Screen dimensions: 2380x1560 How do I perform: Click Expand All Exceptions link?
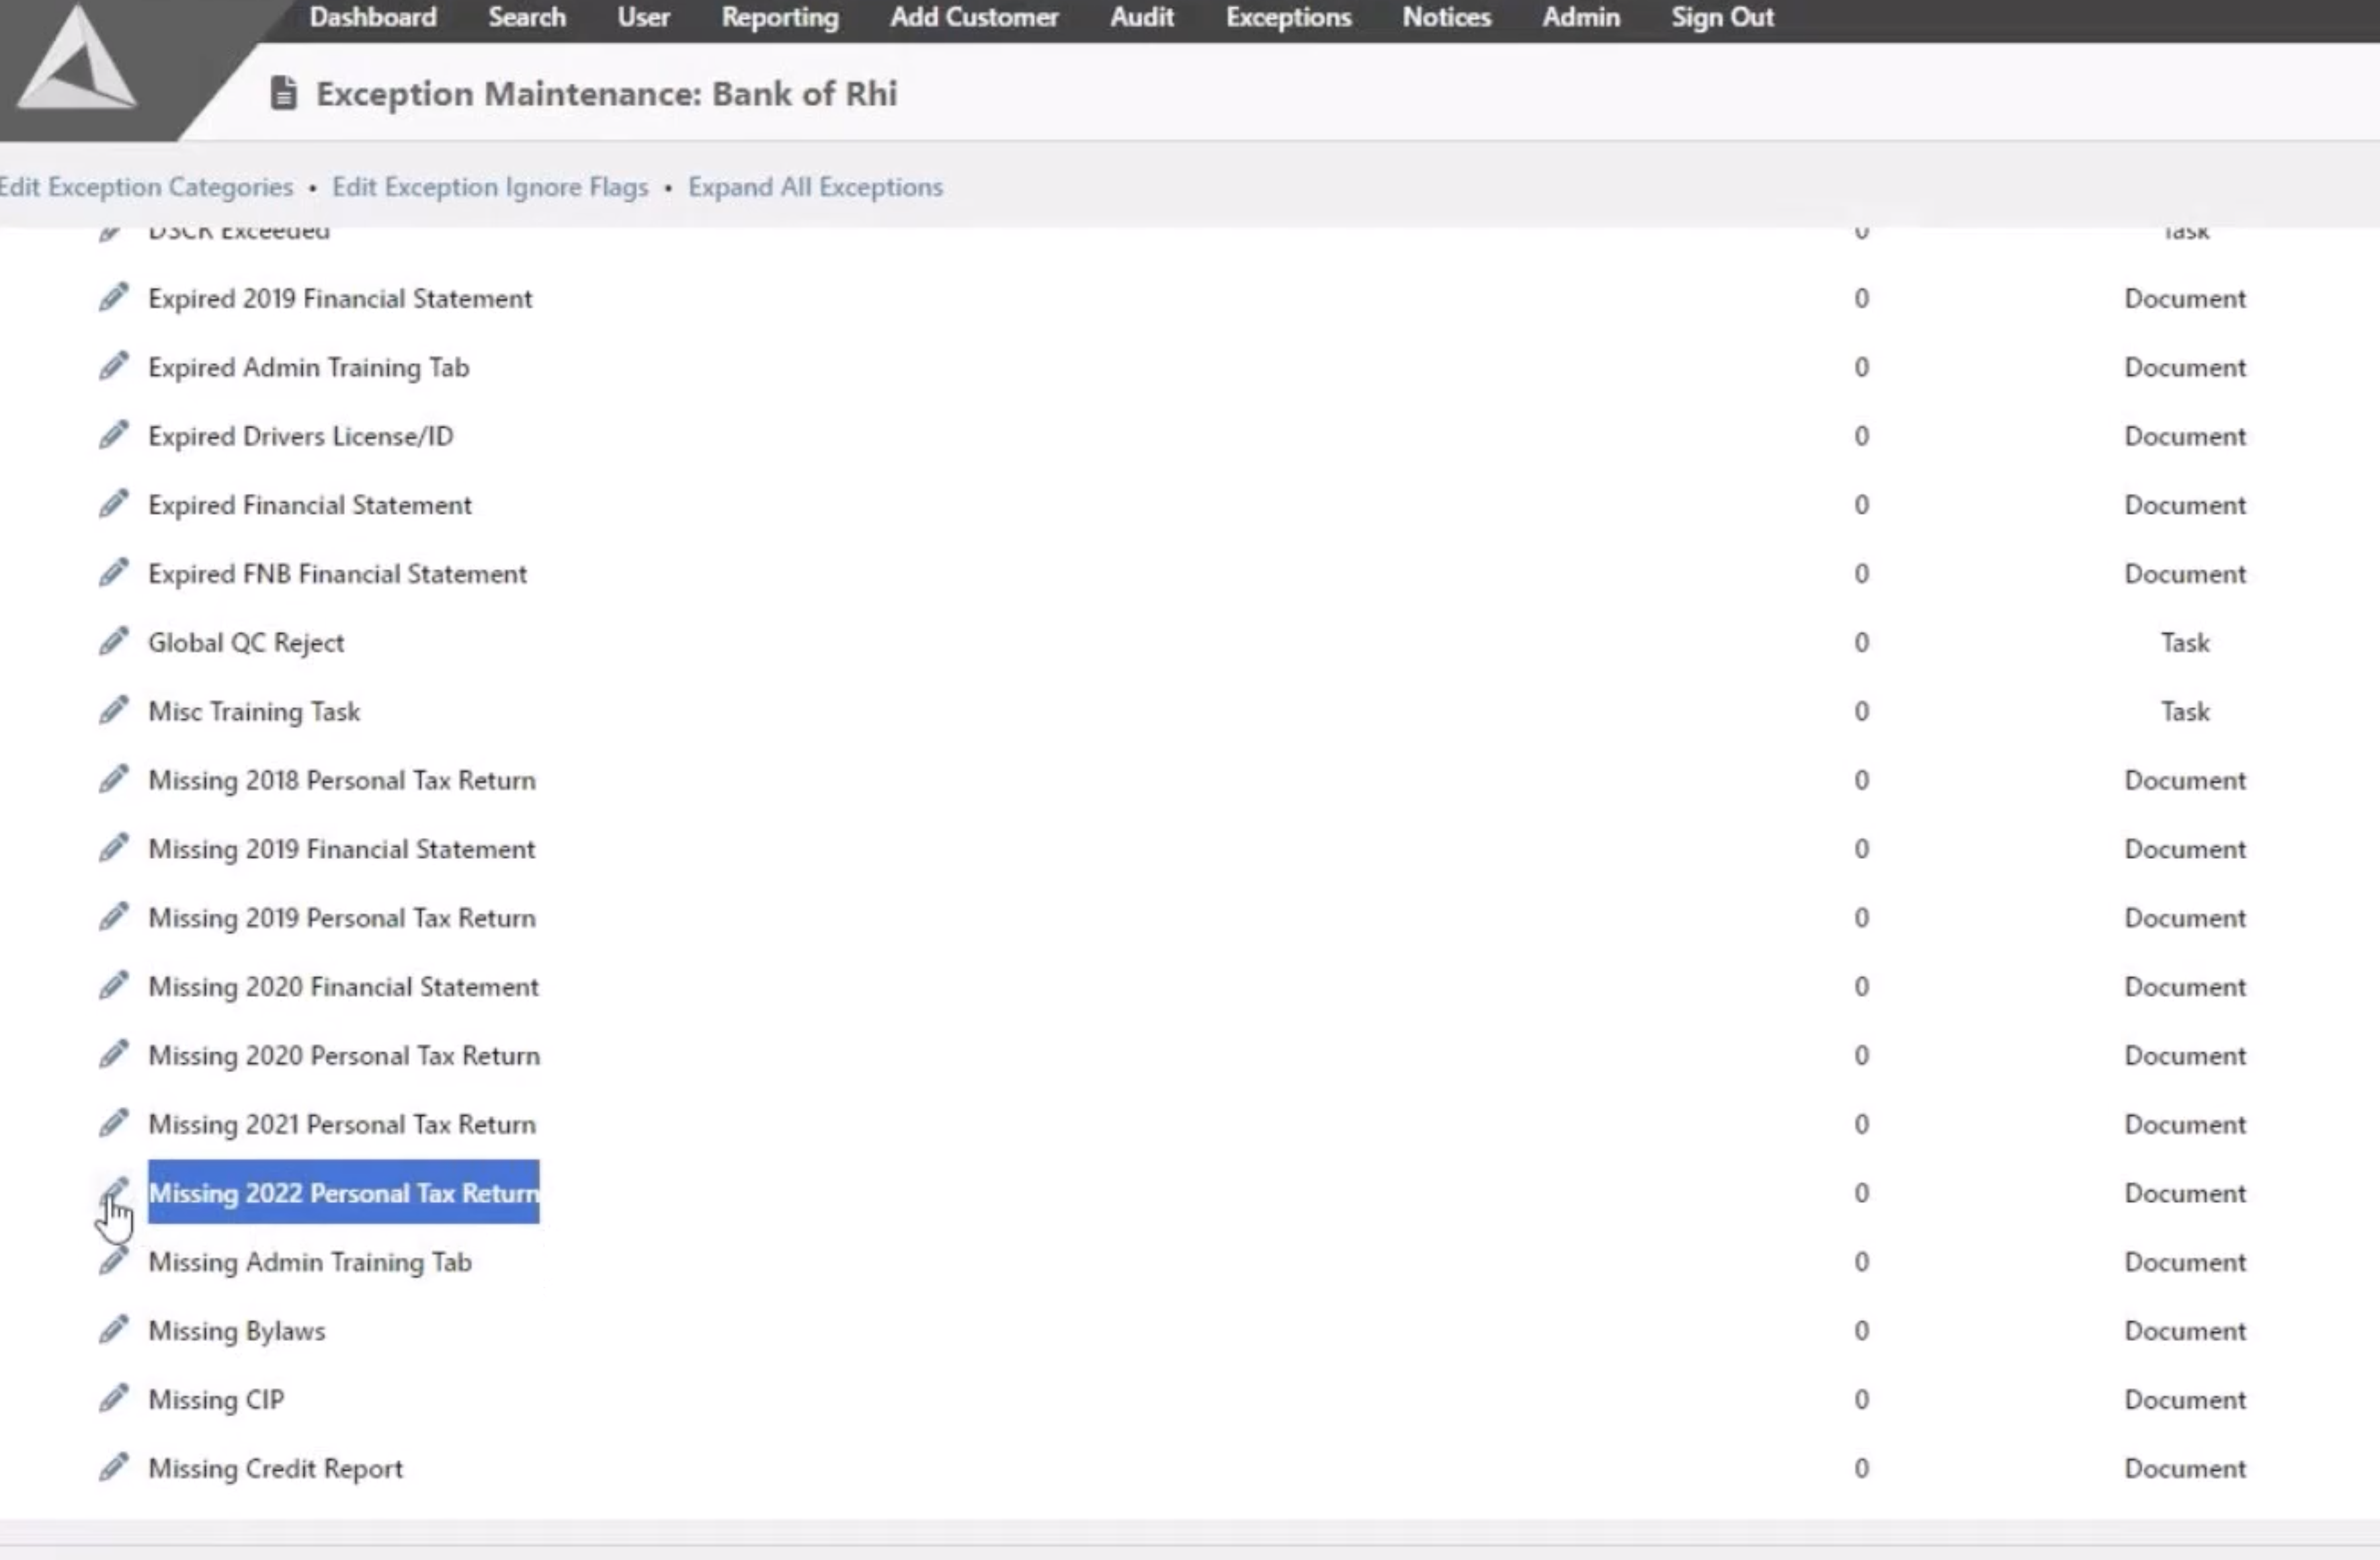[815, 187]
